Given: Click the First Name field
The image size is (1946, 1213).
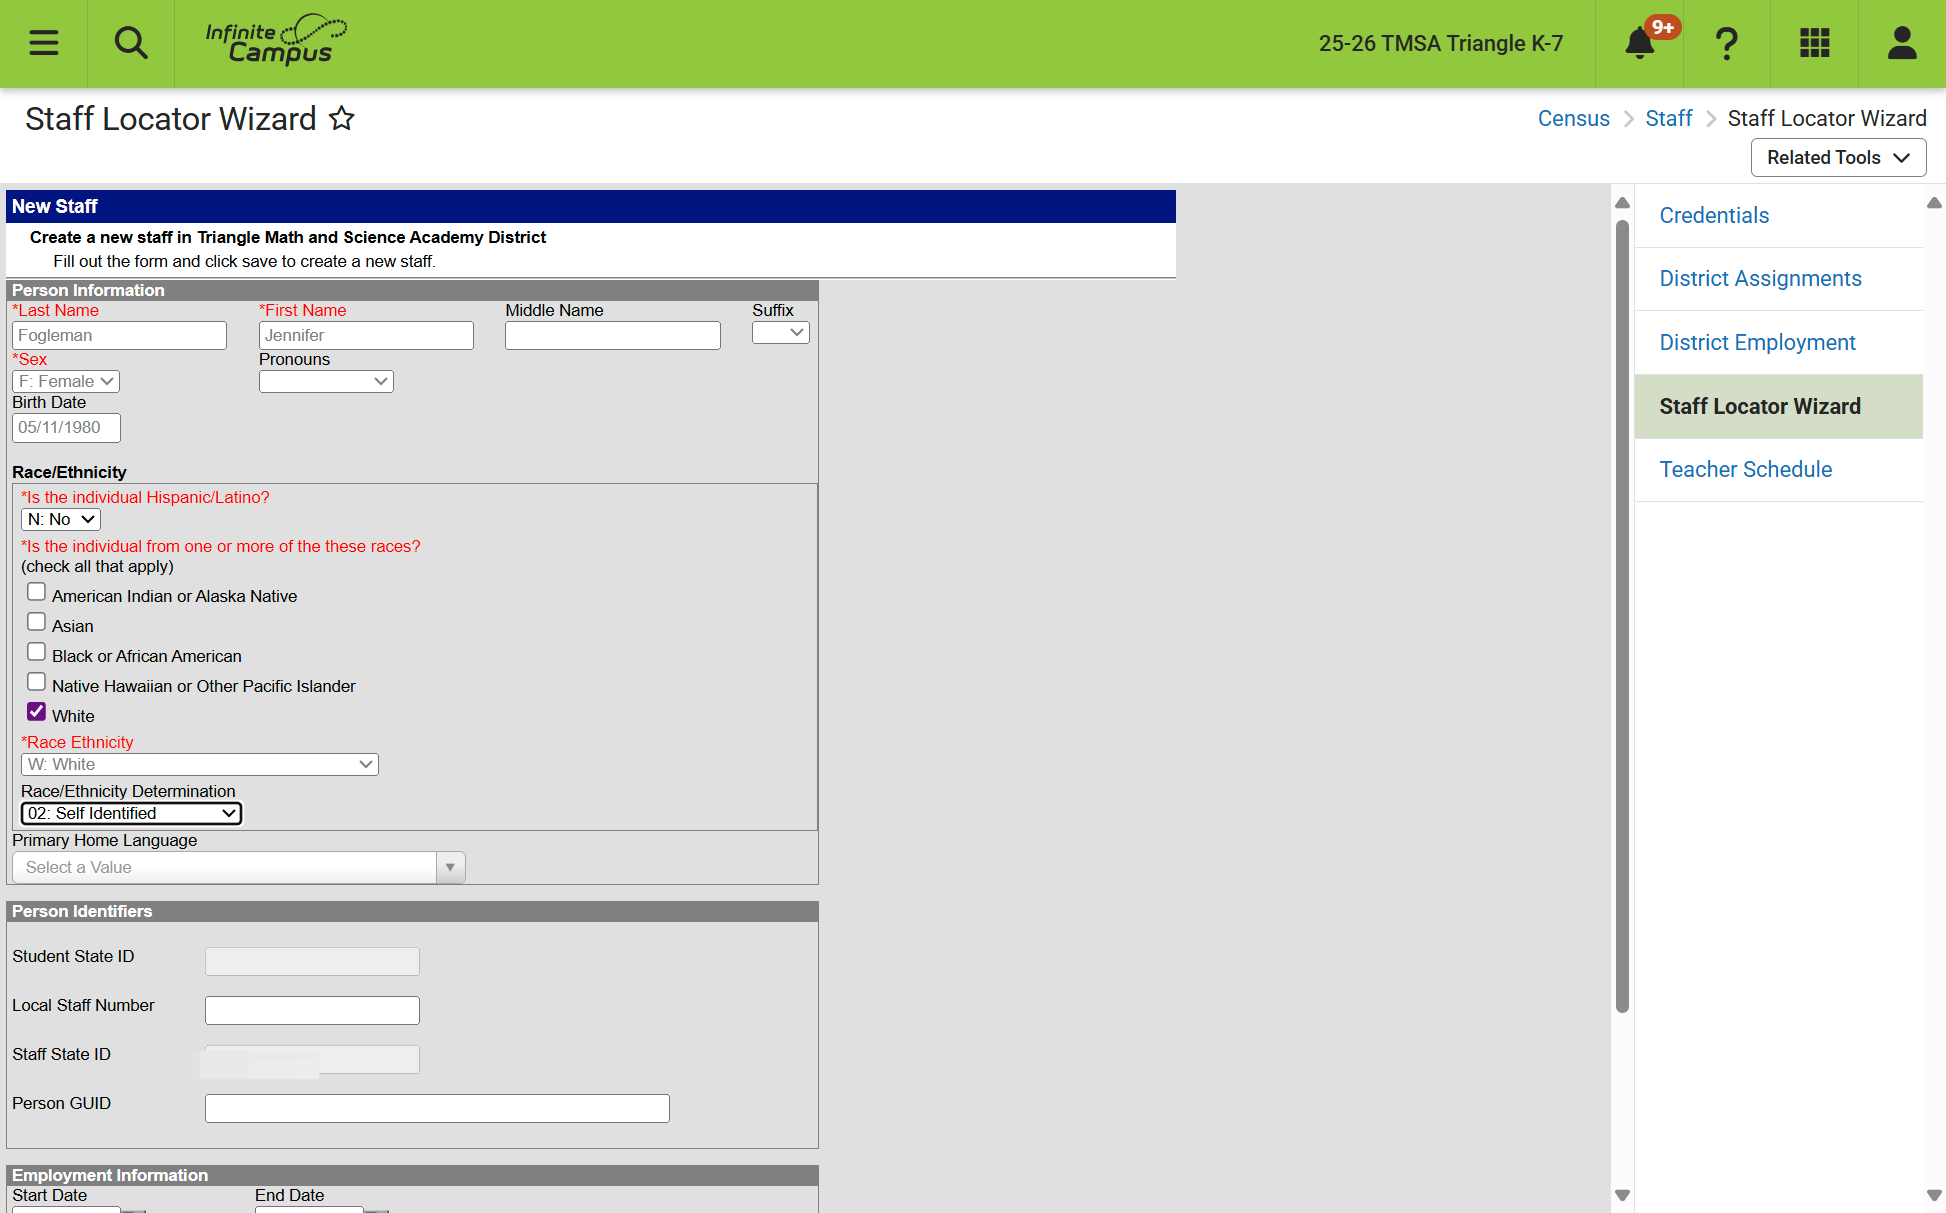Looking at the screenshot, I should click(366, 335).
